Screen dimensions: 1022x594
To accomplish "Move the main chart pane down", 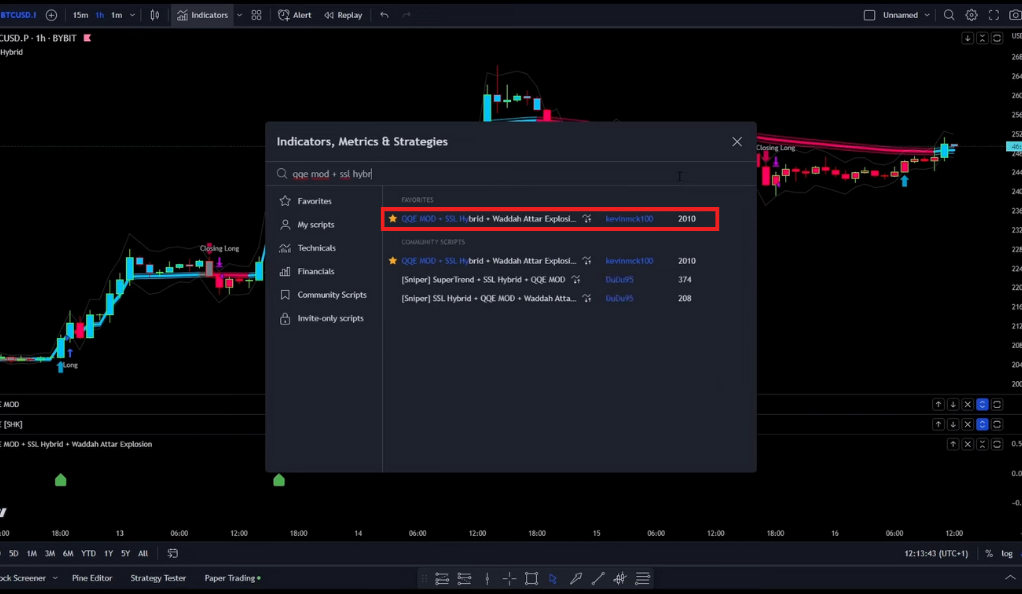I will (x=967, y=38).
